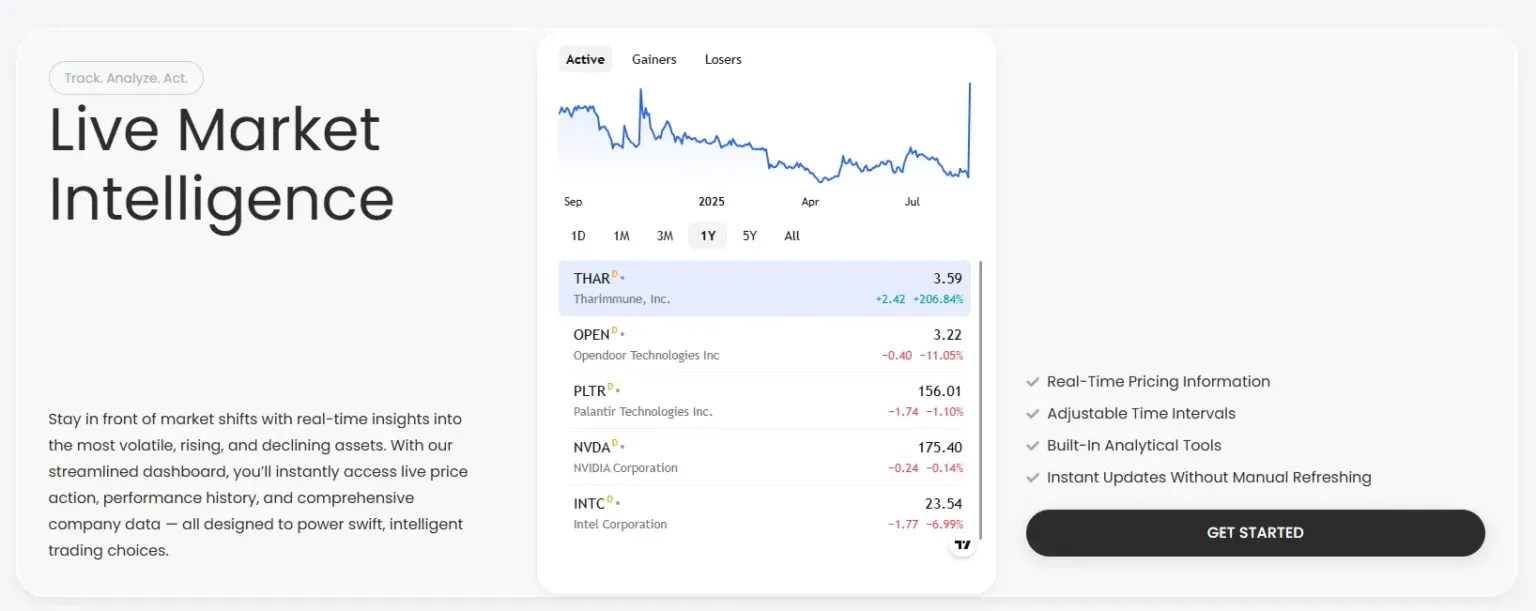Set chart range to 3M
1536x611 pixels.
pyautogui.click(x=665, y=236)
